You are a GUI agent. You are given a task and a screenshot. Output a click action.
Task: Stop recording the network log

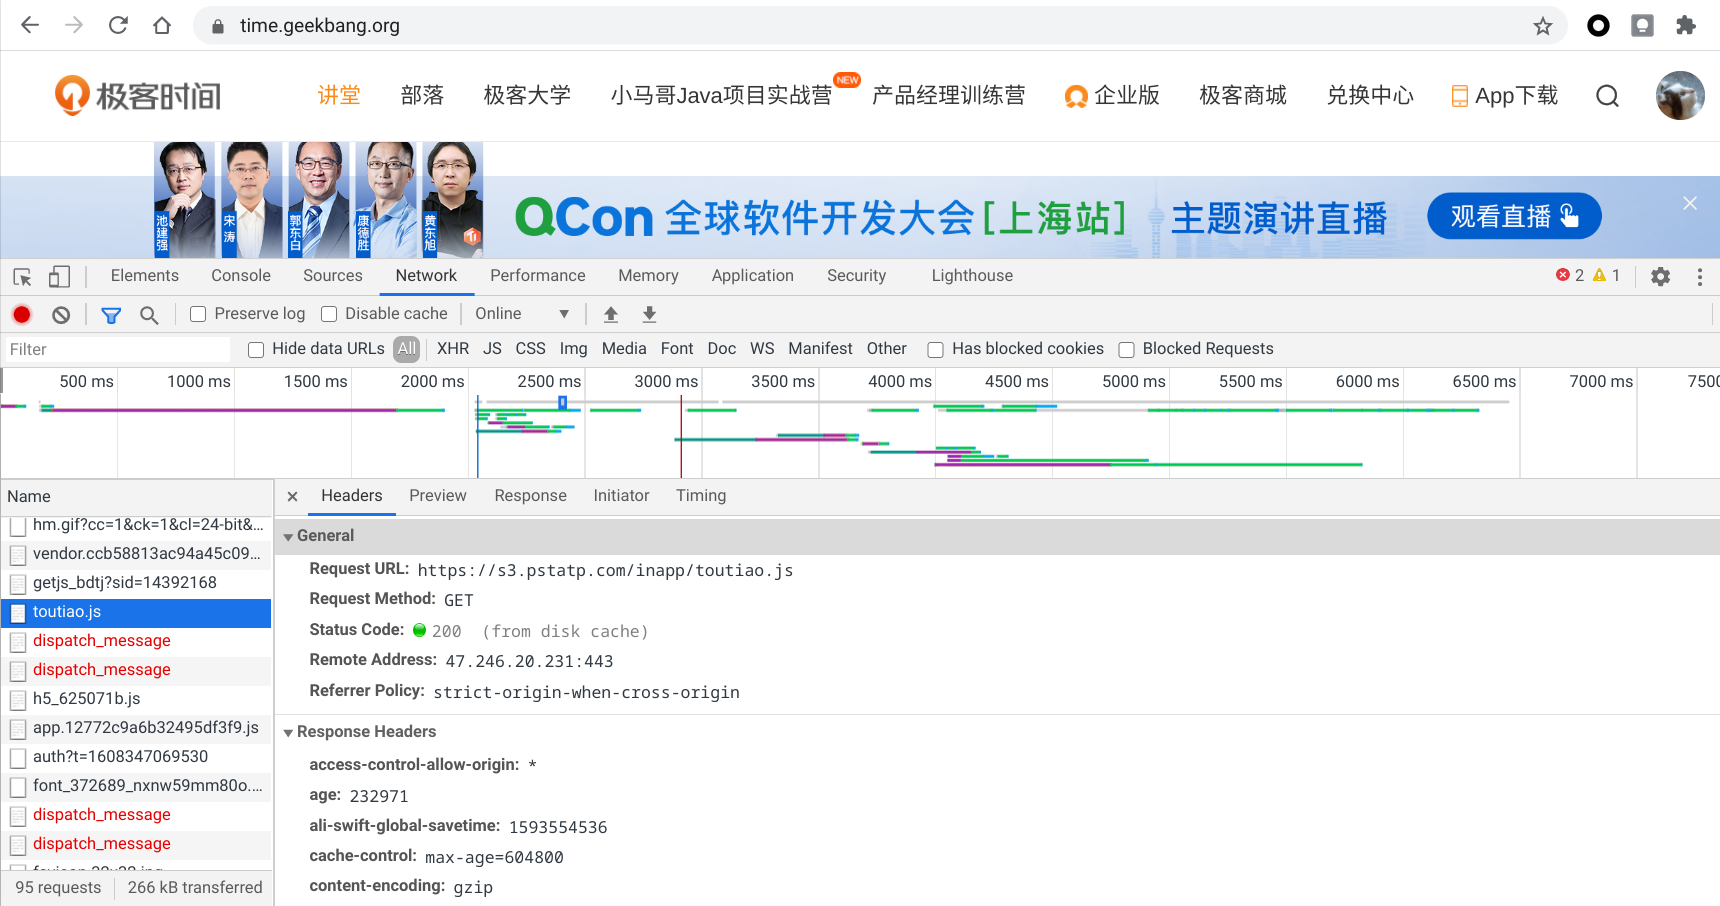click(x=21, y=314)
